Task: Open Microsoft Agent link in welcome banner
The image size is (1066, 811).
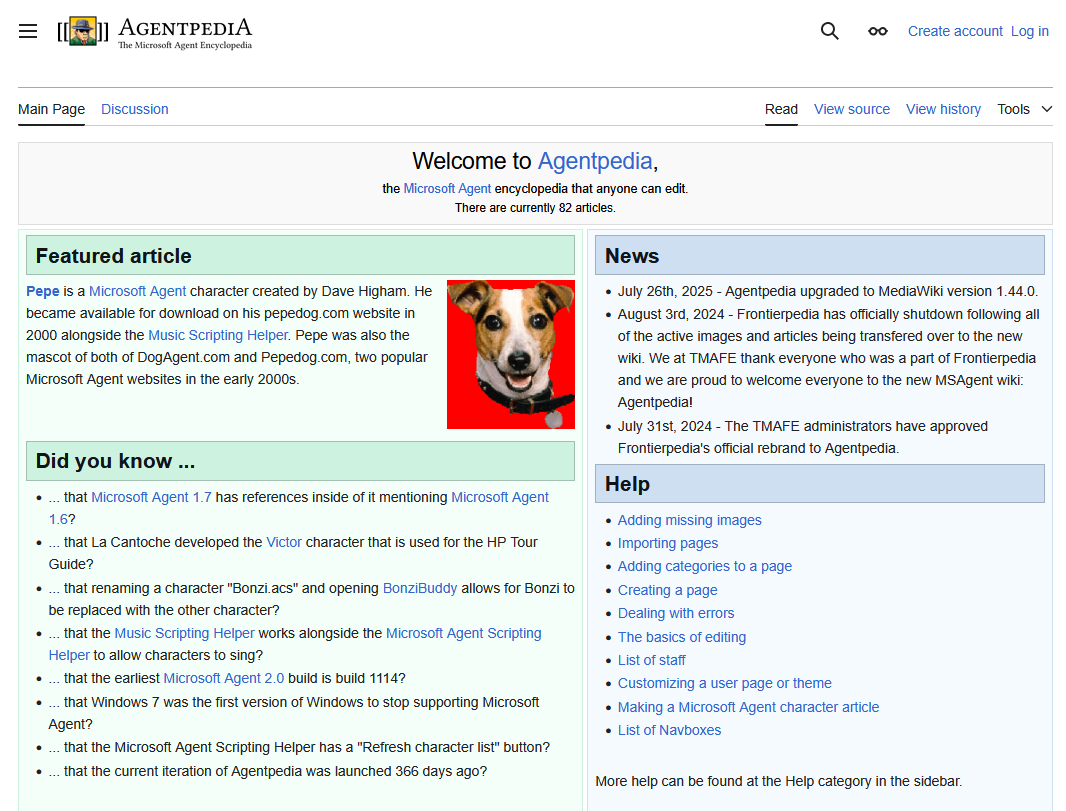Action: [x=447, y=188]
